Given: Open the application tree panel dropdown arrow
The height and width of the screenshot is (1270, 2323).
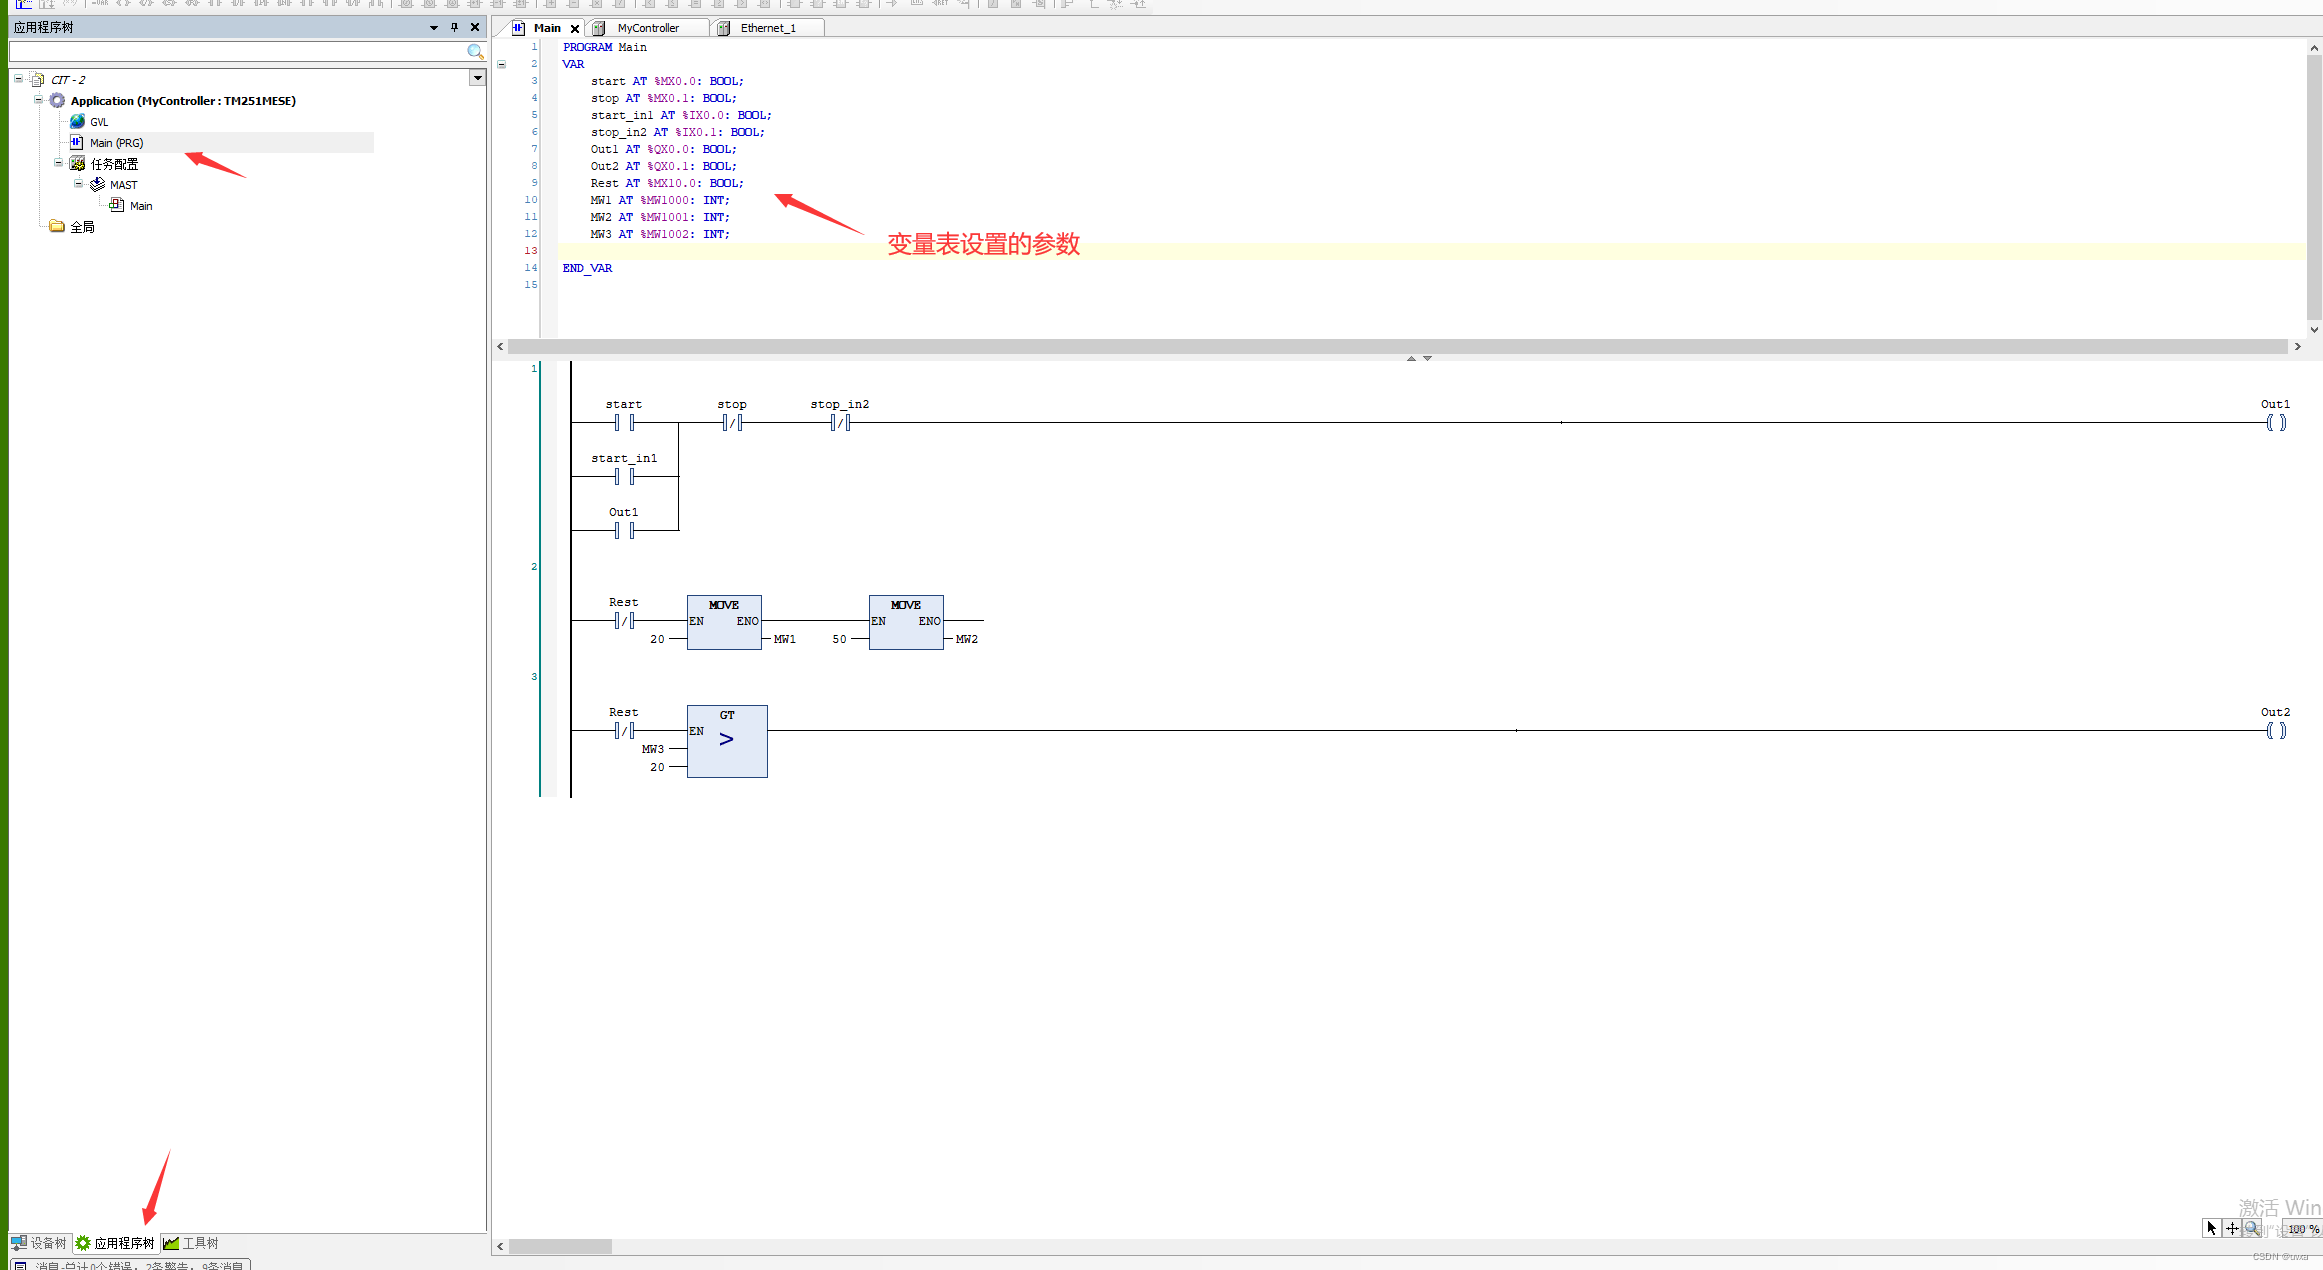Looking at the screenshot, I should pos(434,27).
